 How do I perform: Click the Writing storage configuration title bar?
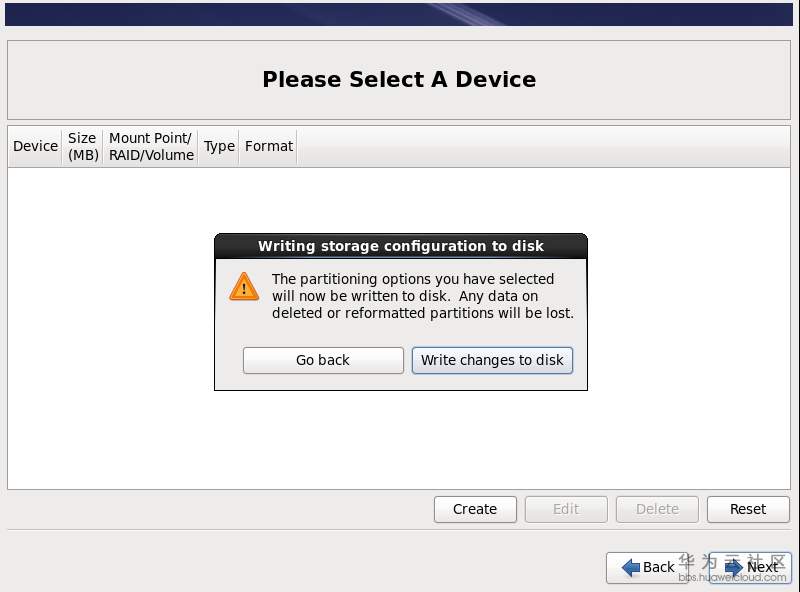point(401,246)
